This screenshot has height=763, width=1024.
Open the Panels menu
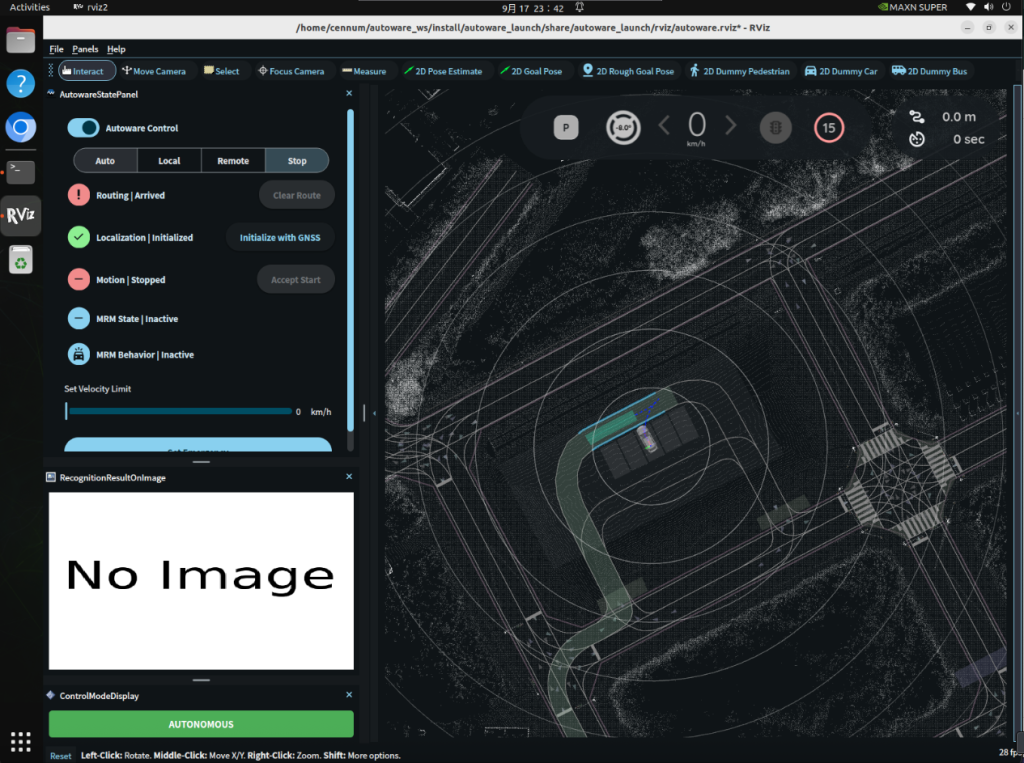click(85, 48)
